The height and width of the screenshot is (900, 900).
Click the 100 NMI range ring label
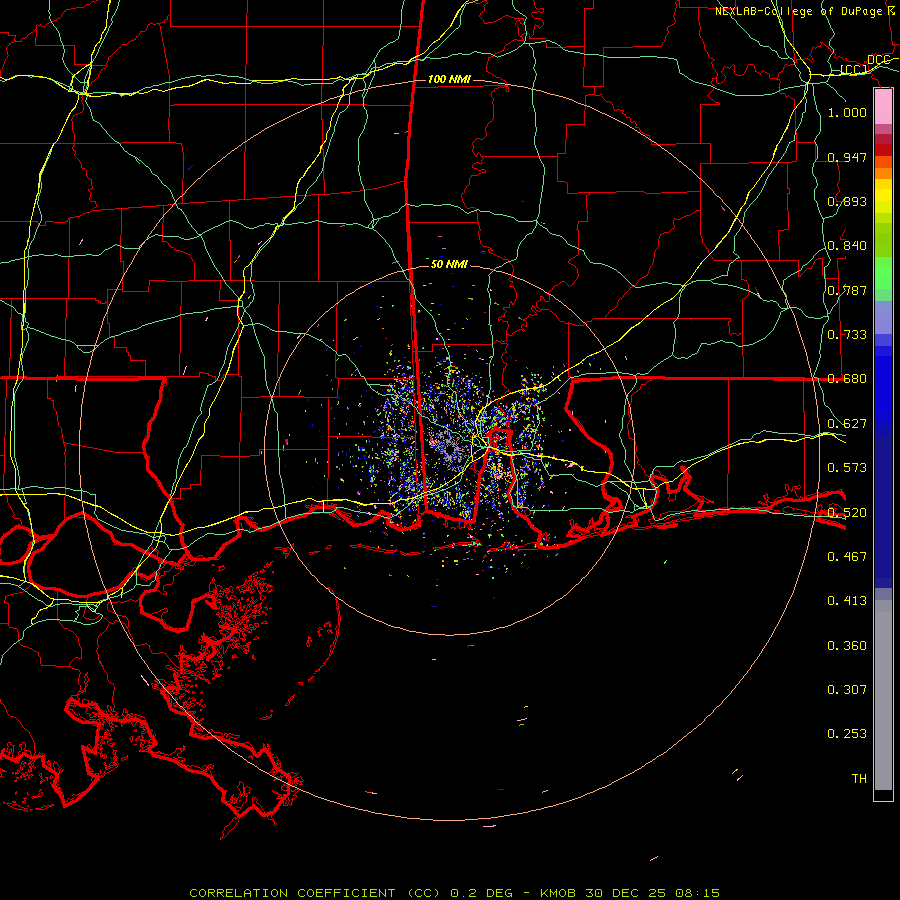(x=449, y=79)
